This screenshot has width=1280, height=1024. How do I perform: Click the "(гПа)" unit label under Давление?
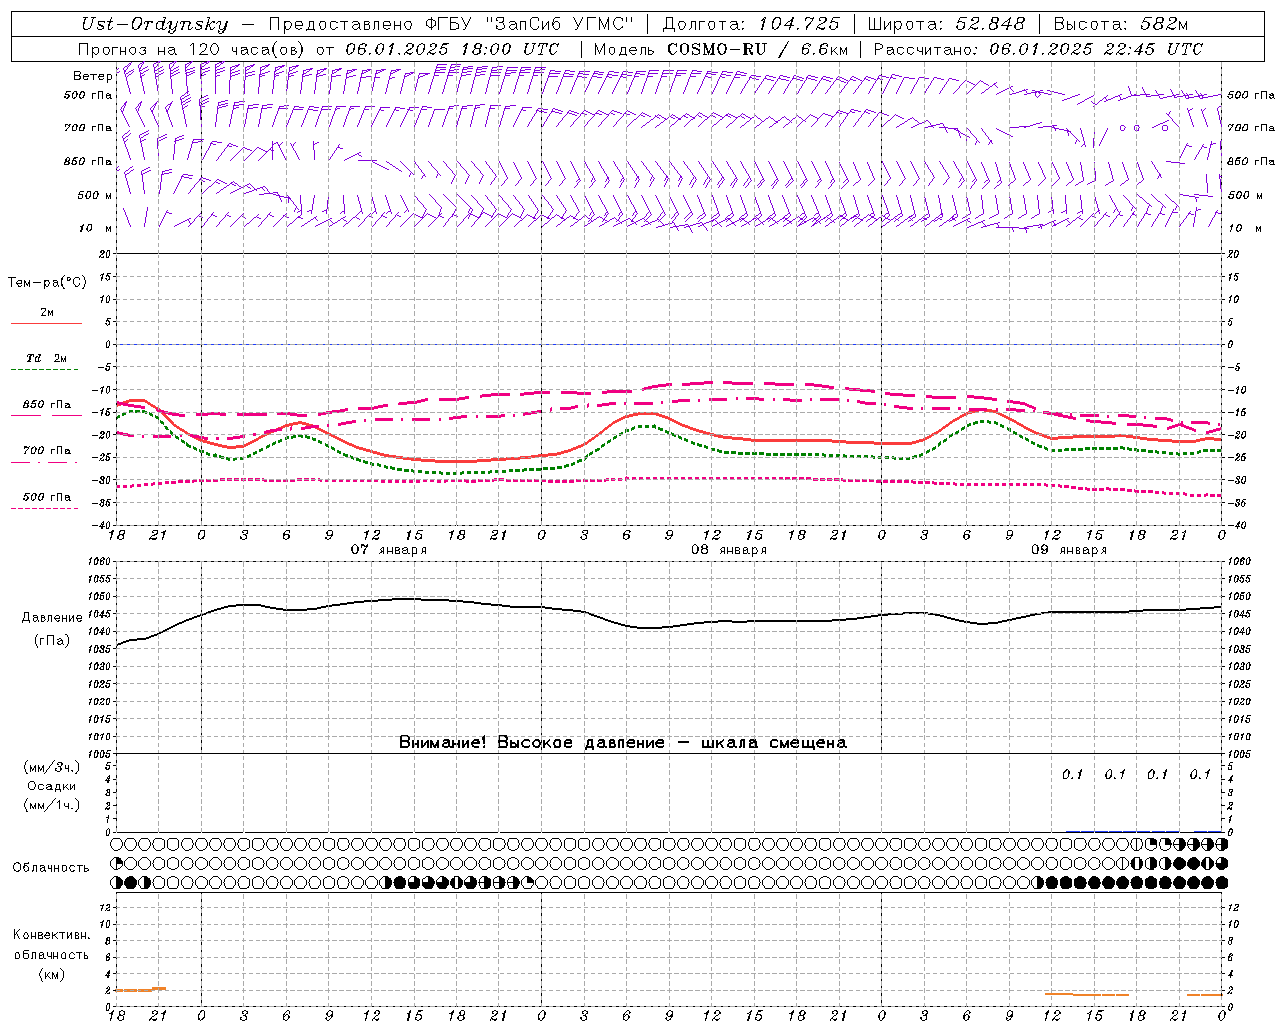(x=52, y=641)
